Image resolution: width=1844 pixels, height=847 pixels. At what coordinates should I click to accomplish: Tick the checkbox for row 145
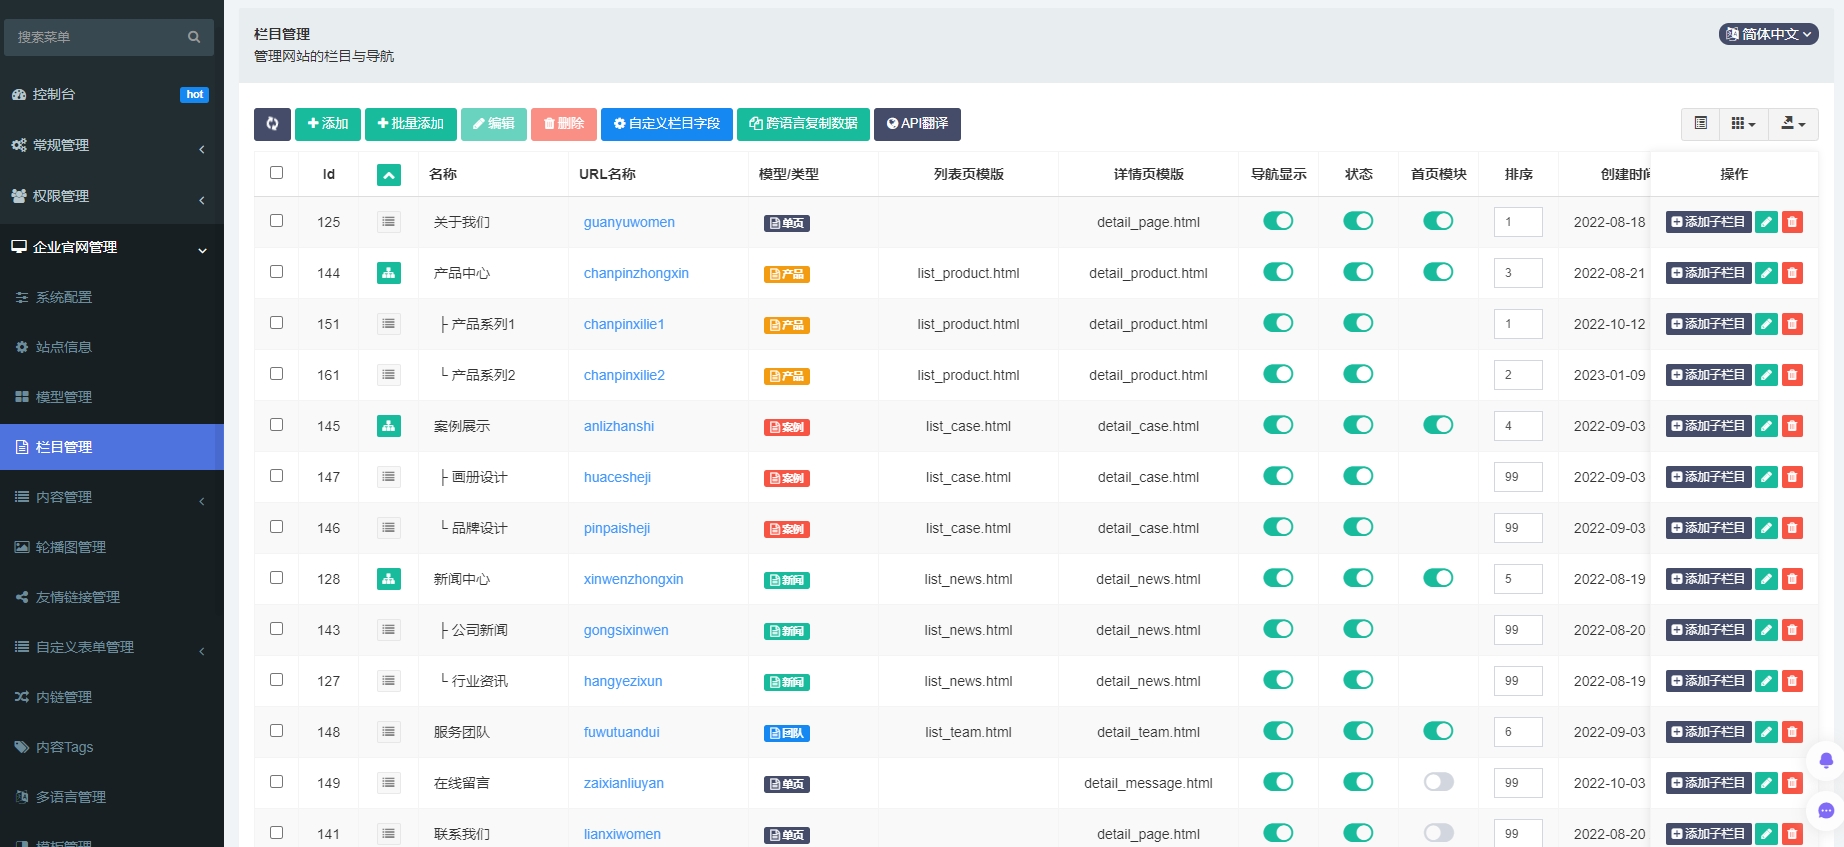[276, 425]
